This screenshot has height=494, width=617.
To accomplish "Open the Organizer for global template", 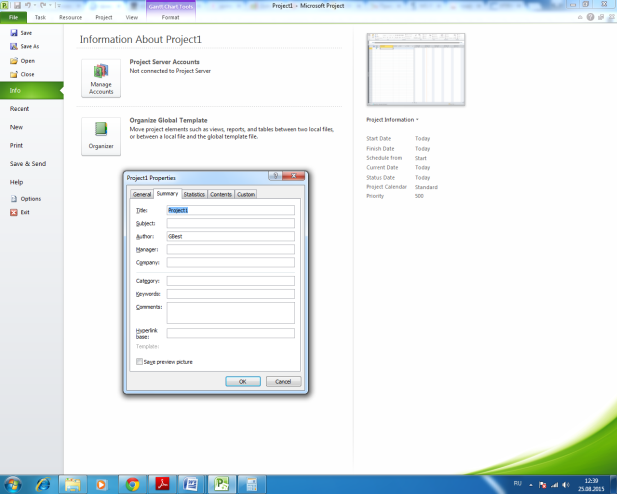I will pyautogui.click(x=101, y=136).
